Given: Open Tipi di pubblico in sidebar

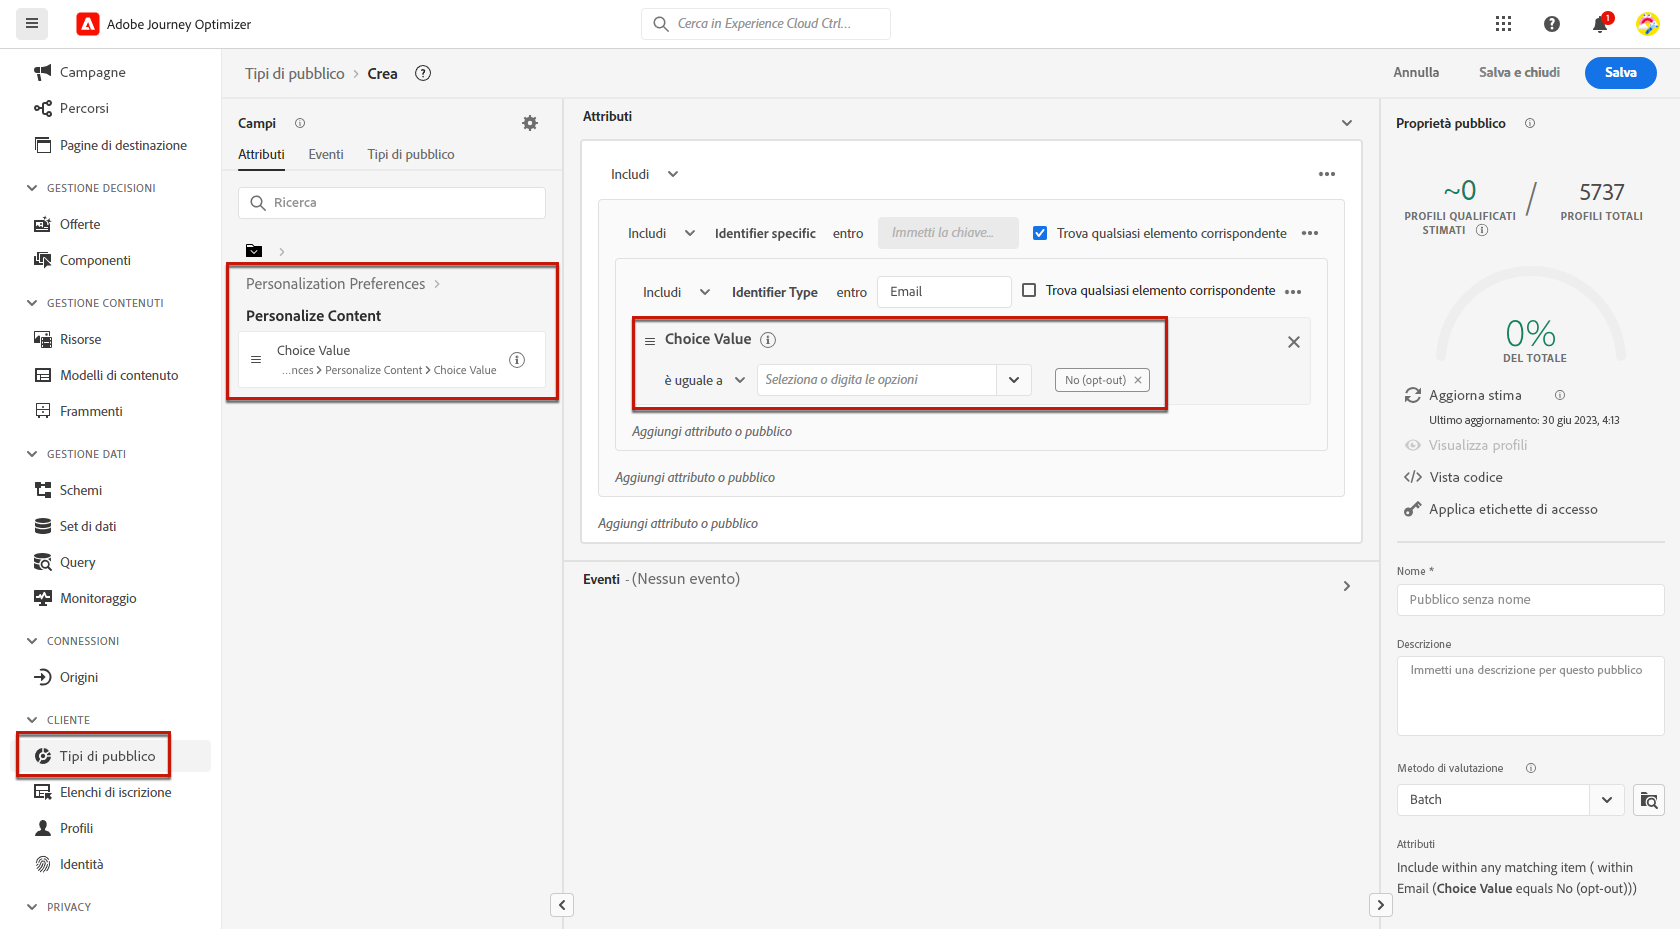Looking at the screenshot, I should point(107,756).
